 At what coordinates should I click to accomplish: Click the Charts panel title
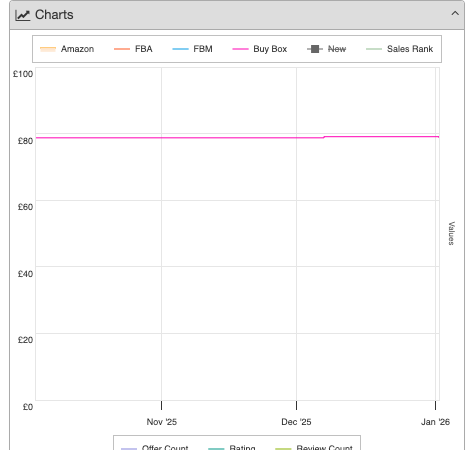click(54, 15)
